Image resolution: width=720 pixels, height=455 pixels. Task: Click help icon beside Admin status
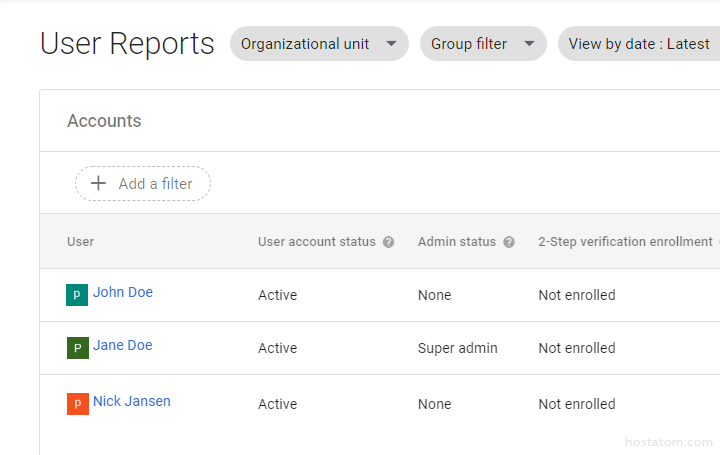(x=508, y=242)
